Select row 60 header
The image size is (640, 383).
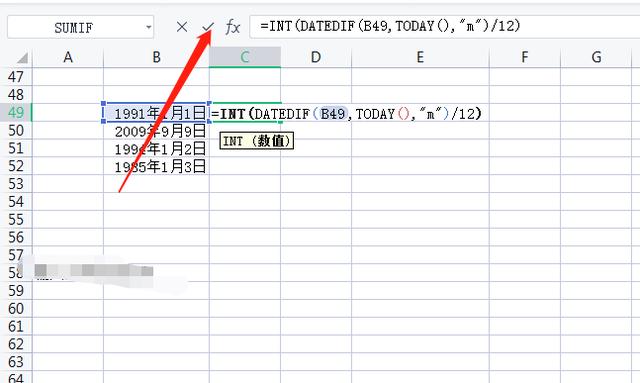tap(16, 309)
